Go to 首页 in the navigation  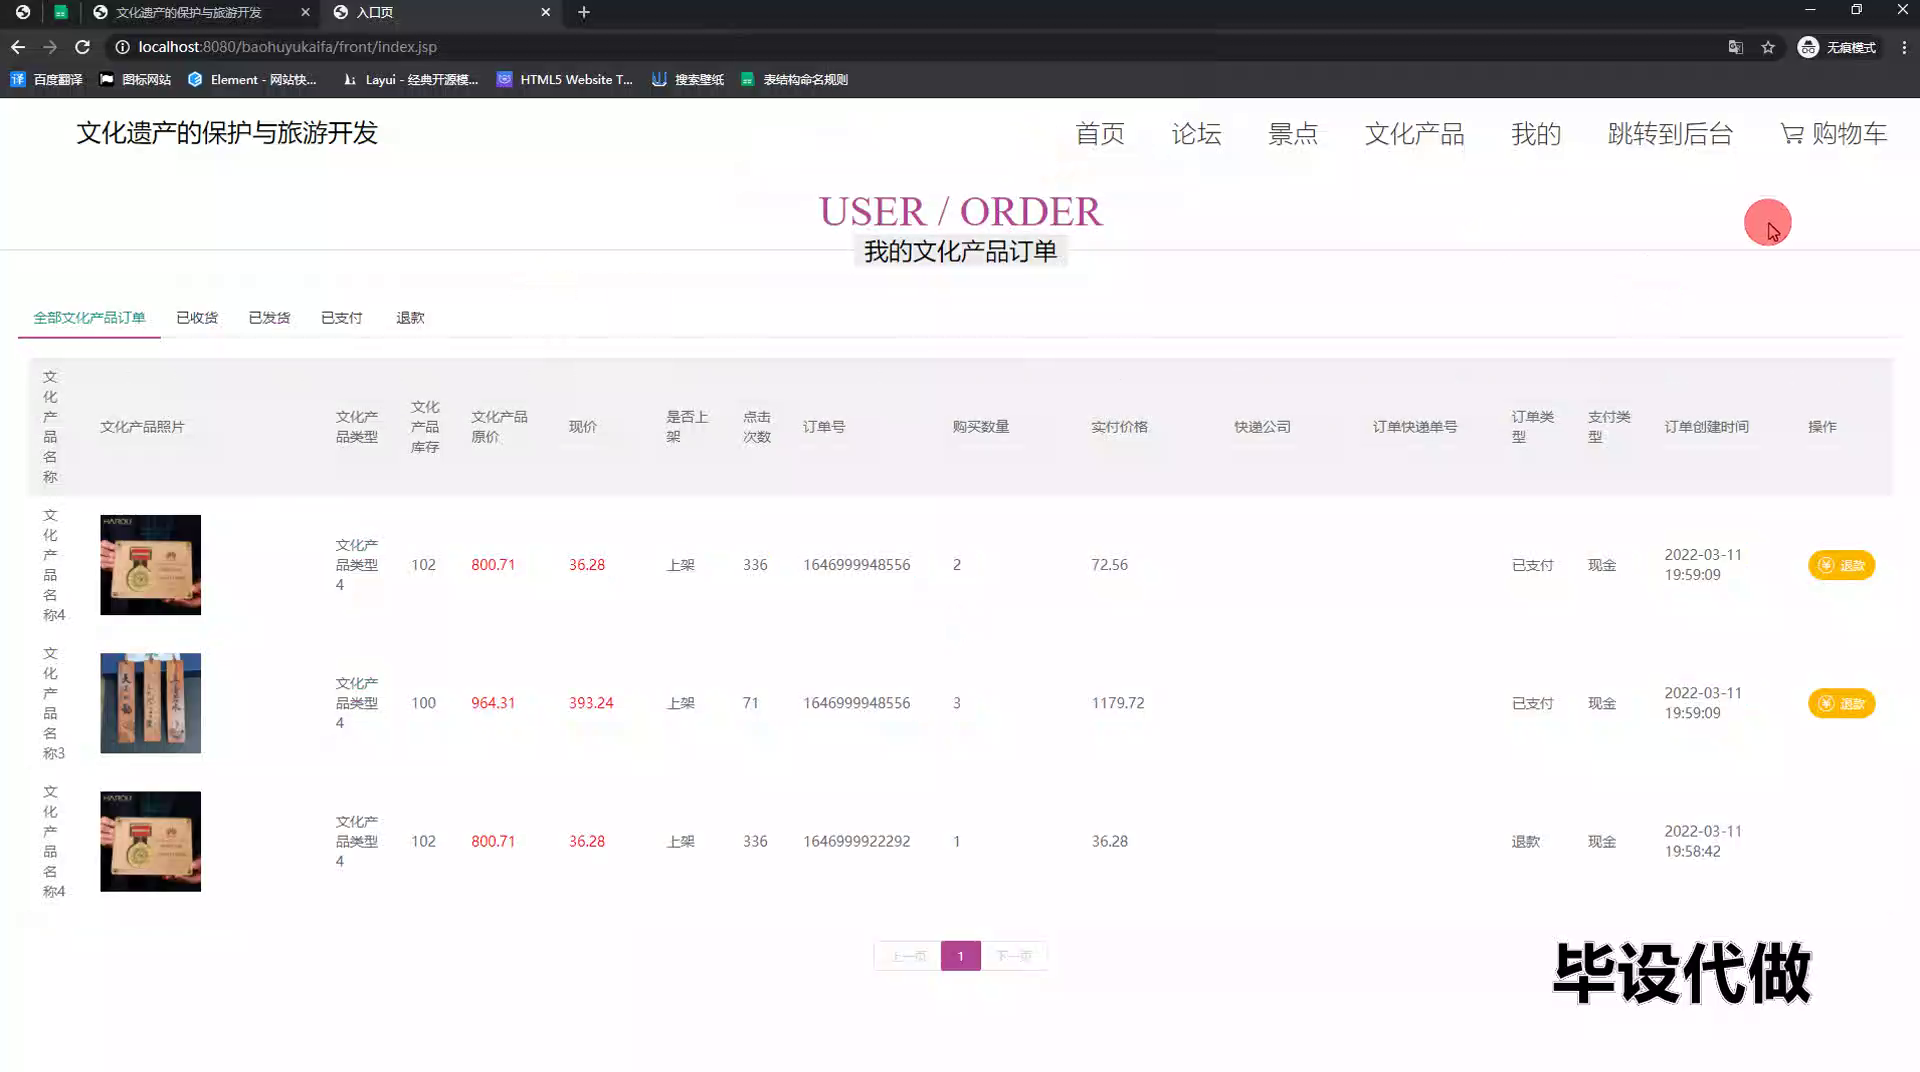click(x=1100, y=133)
